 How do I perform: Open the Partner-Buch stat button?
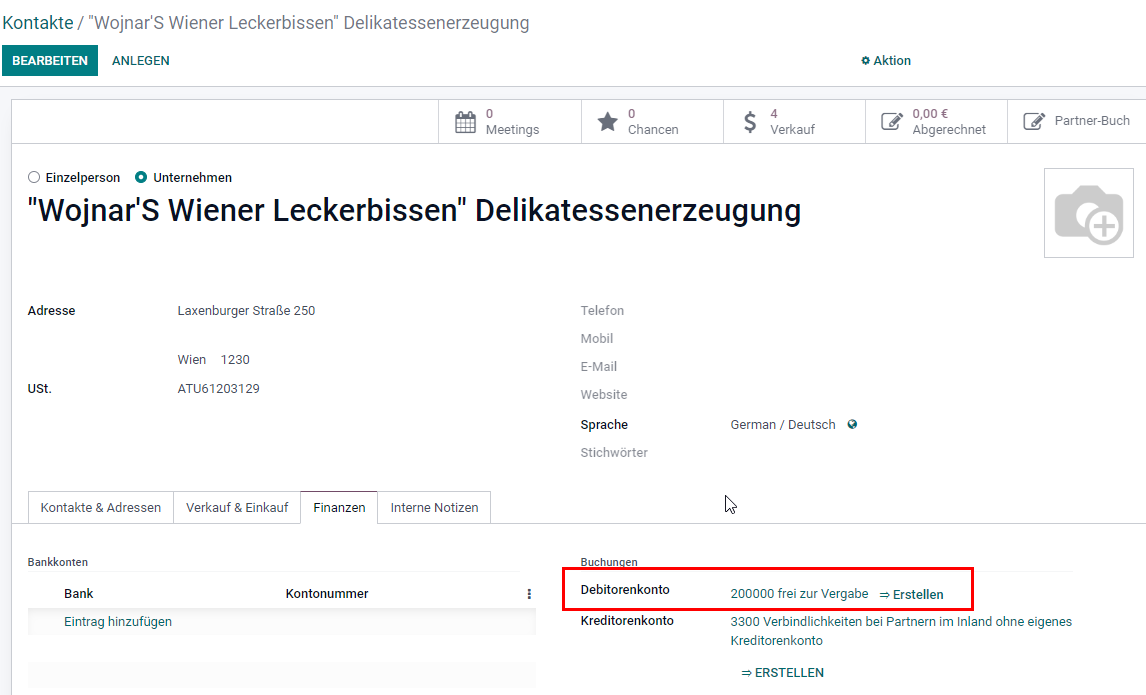click(1077, 121)
